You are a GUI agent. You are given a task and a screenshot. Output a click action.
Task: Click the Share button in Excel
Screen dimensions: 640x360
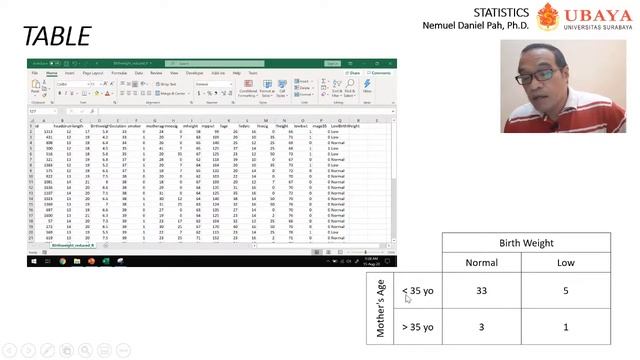[x=353, y=73]
